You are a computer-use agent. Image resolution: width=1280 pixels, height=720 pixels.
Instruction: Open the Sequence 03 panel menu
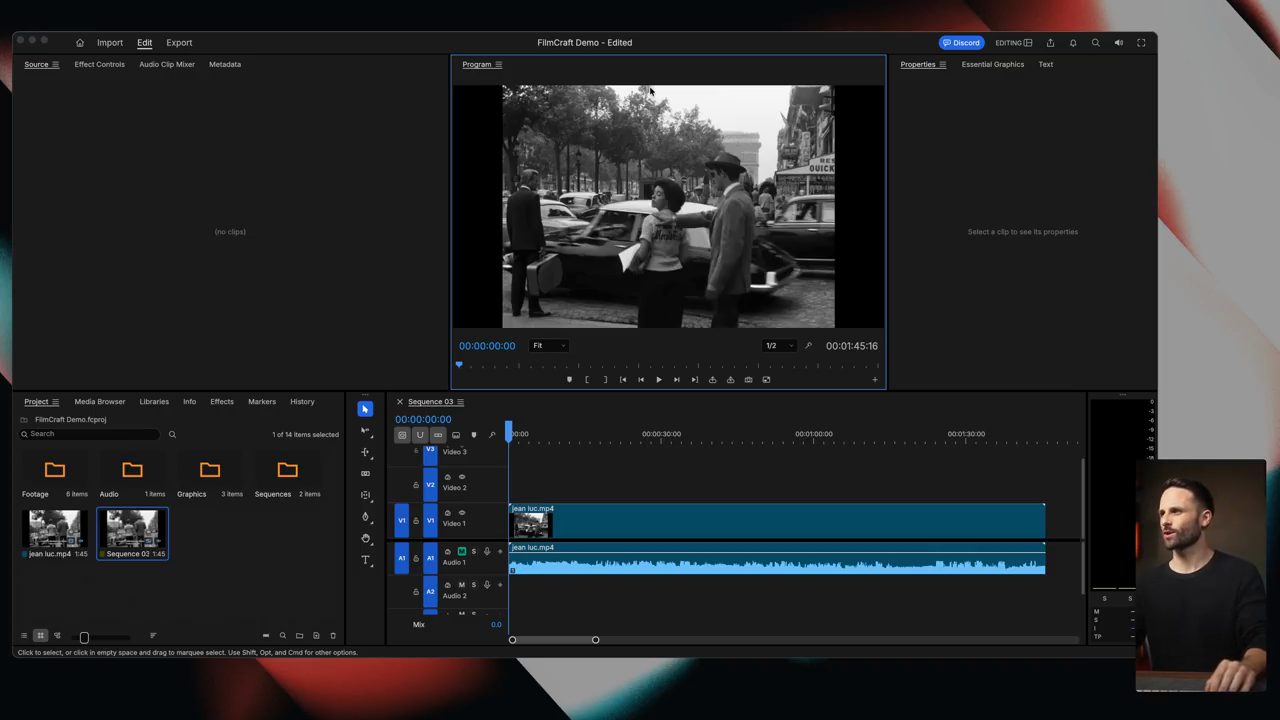[x=460, y=402]
